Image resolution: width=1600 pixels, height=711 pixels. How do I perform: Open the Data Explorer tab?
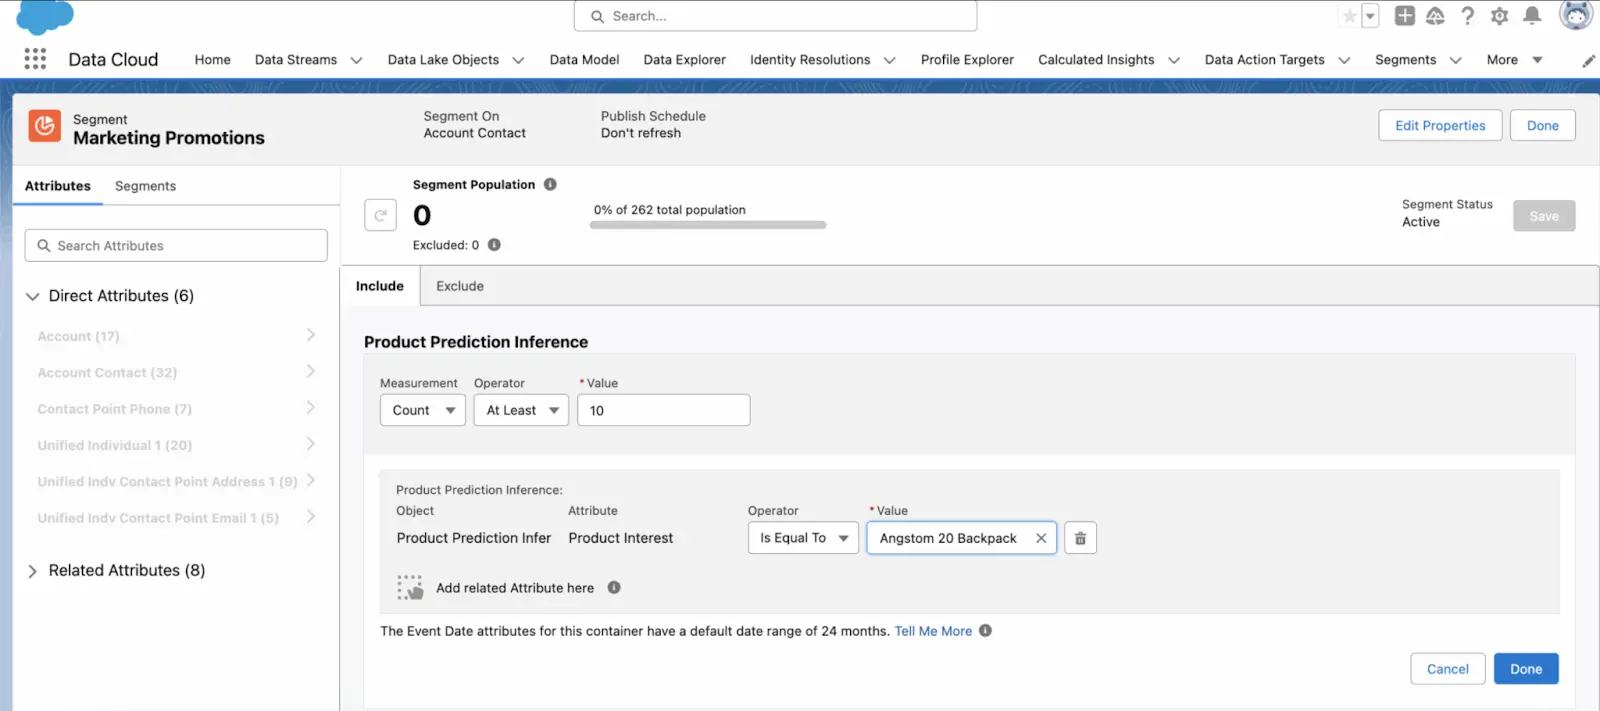pos(684,60)
